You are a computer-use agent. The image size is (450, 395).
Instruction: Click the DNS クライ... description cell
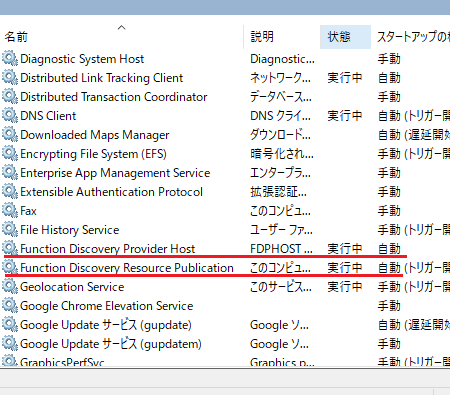coord(280,116)
